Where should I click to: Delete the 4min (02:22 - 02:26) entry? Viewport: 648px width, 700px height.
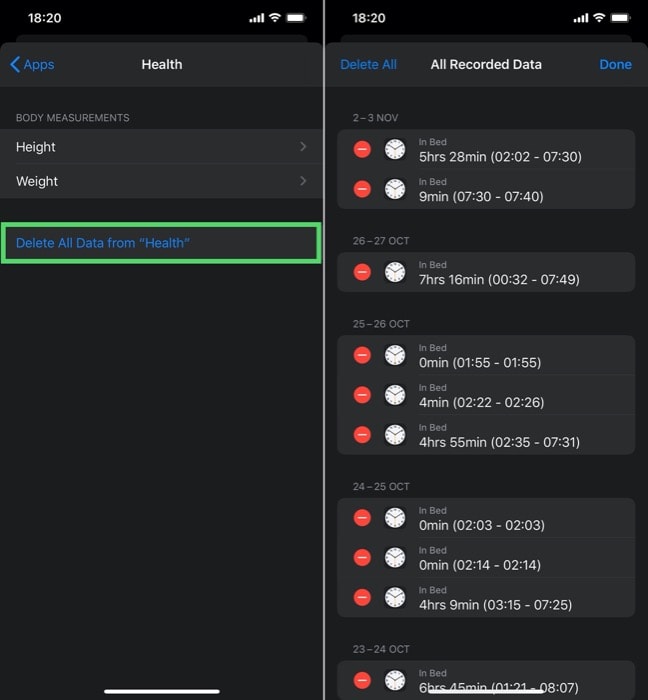[362, 395]
